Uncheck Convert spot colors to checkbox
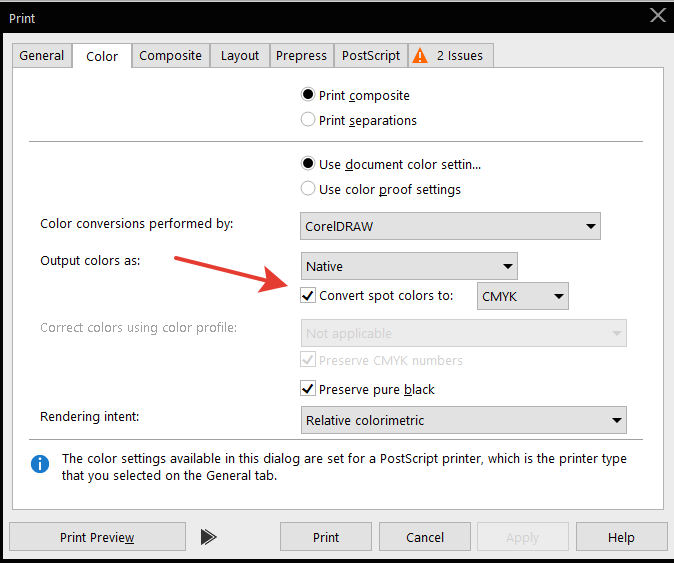674x563 pixels. click(x=308, y=295)
